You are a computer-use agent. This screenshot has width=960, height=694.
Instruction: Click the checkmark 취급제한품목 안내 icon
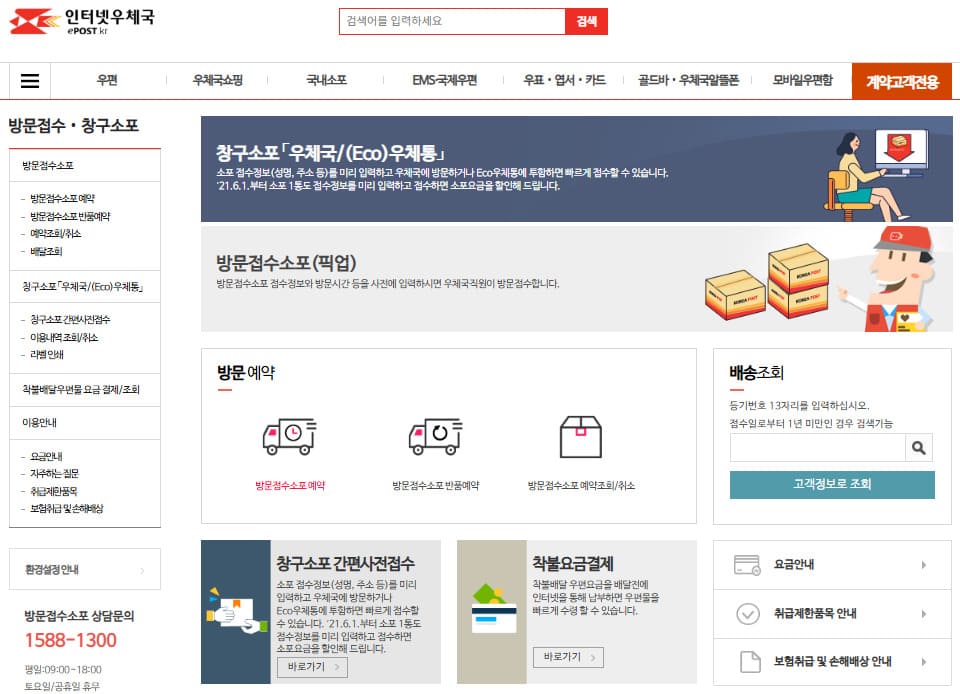pos(748,614)
